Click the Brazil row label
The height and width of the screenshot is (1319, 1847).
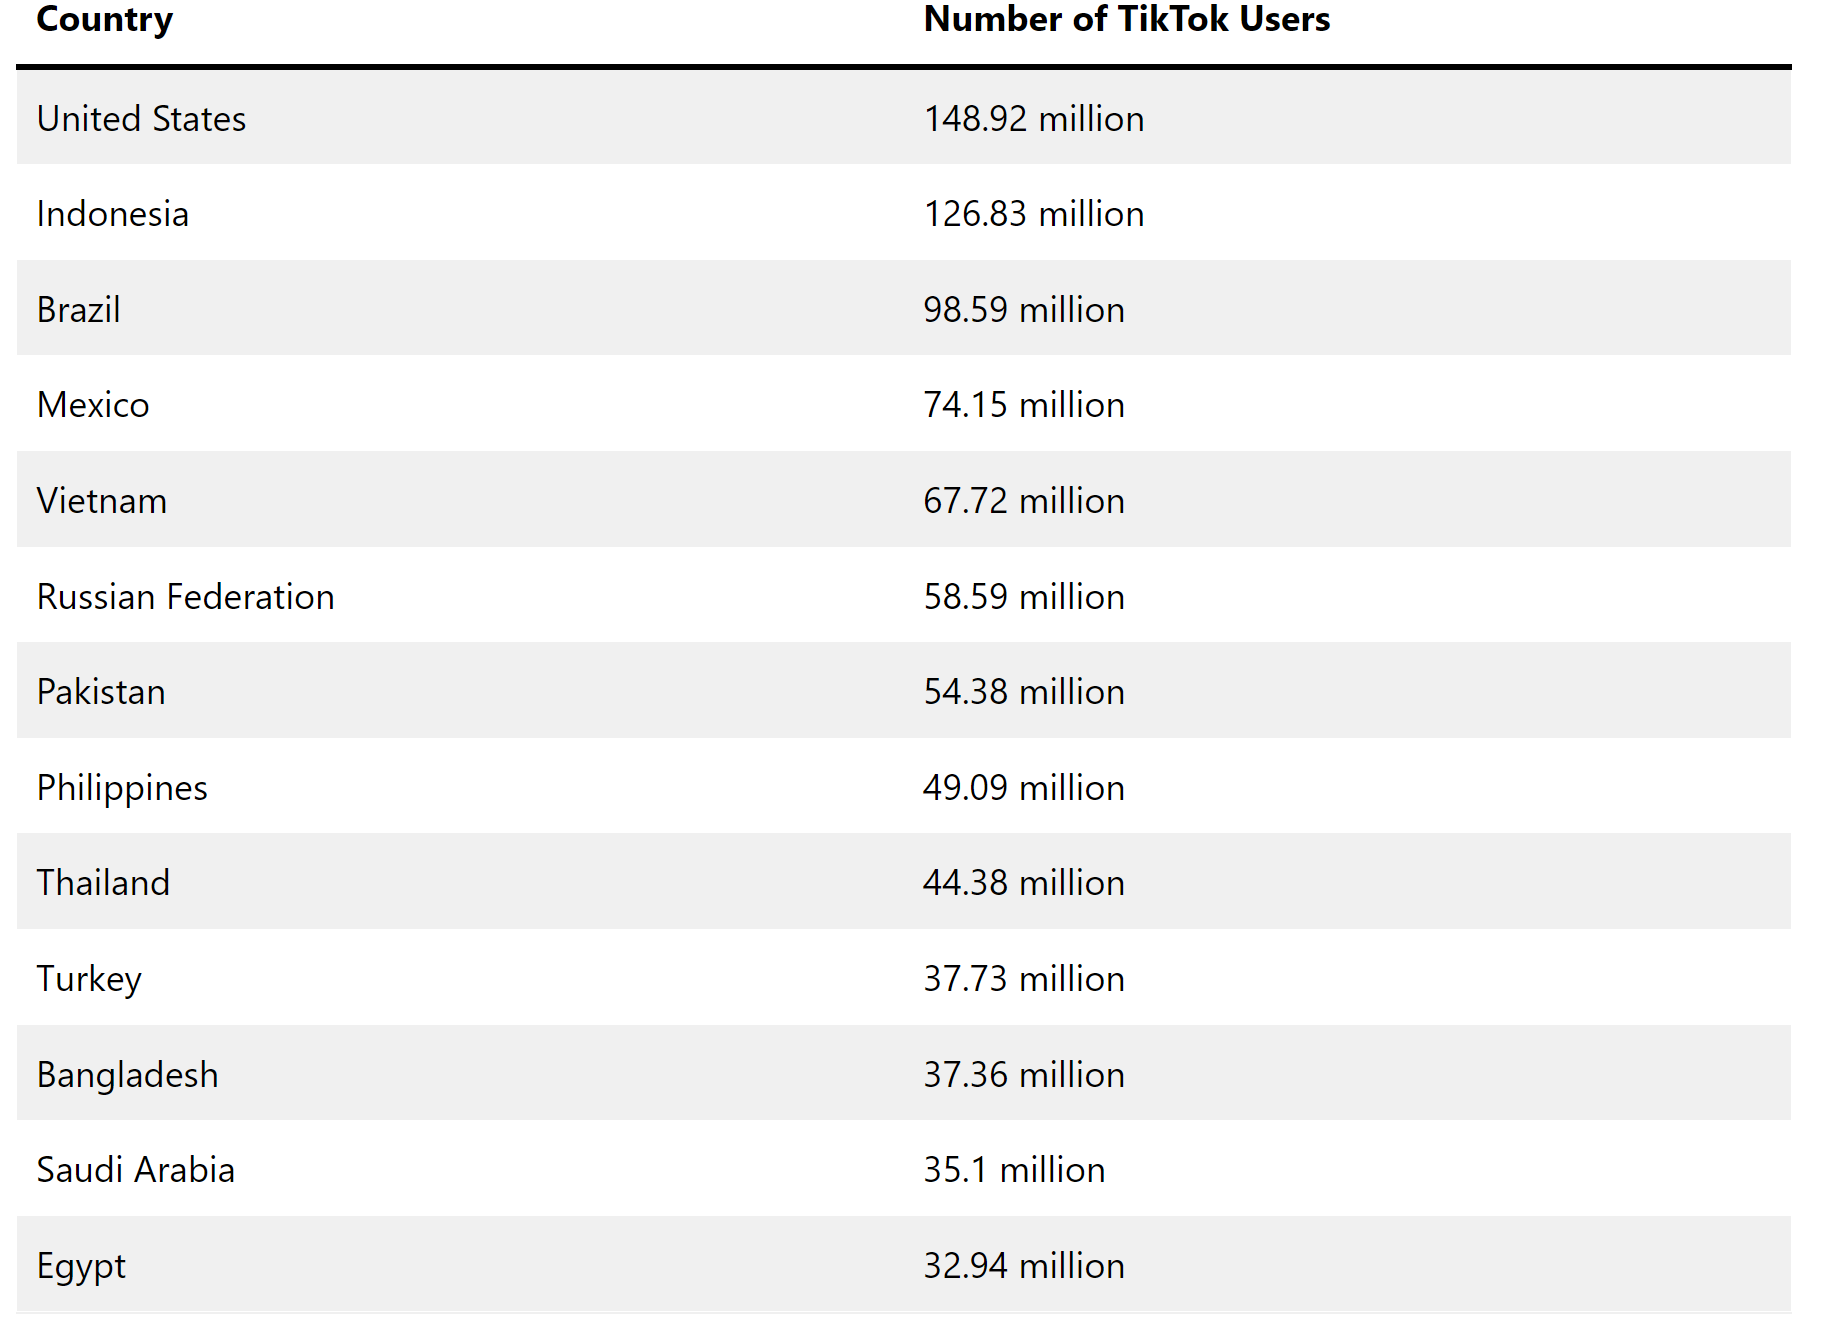tap(79, 310)
